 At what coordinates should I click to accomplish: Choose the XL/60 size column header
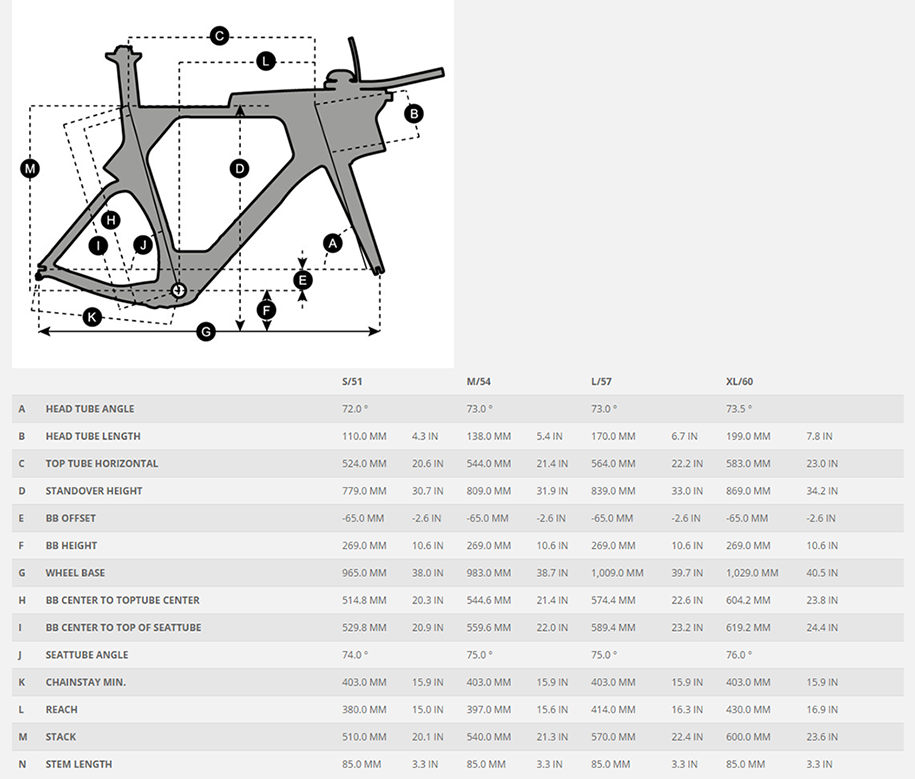pyautogui.click(x=739, y=382)
